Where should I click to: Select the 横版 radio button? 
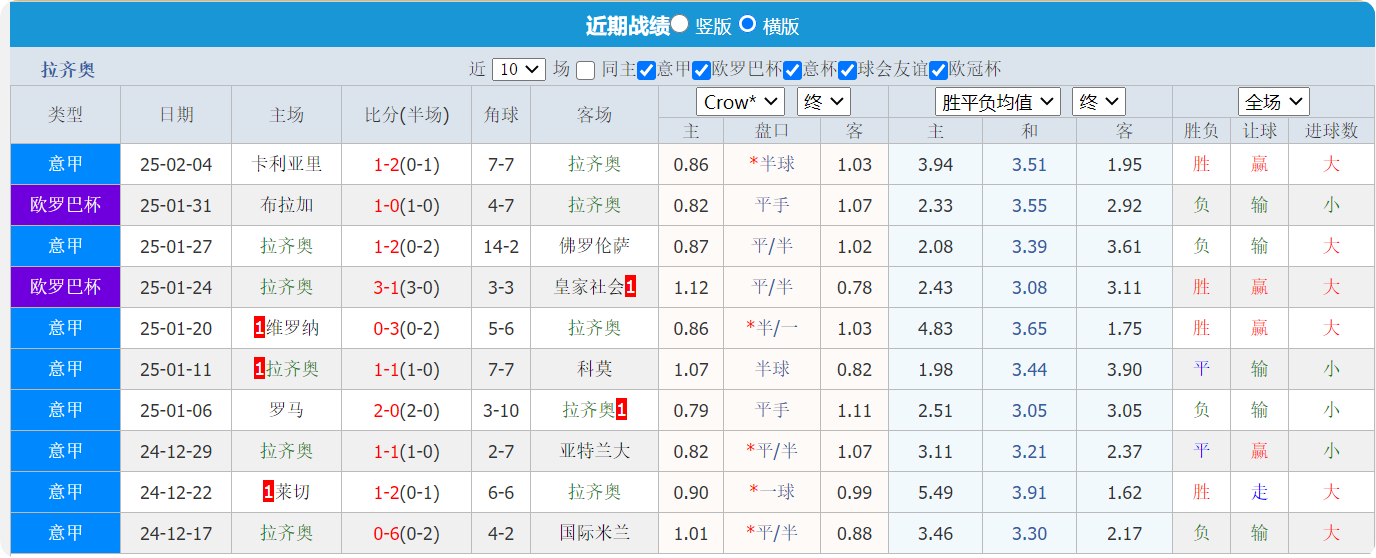[747, 25]
